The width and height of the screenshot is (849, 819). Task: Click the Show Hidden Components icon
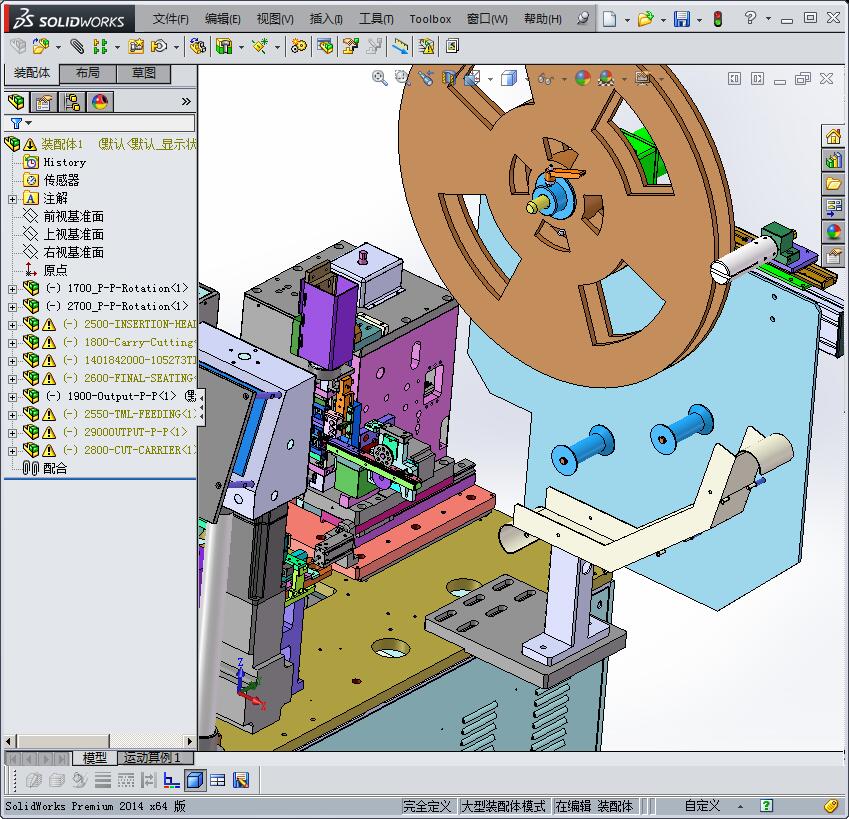(x=197, y=47)
